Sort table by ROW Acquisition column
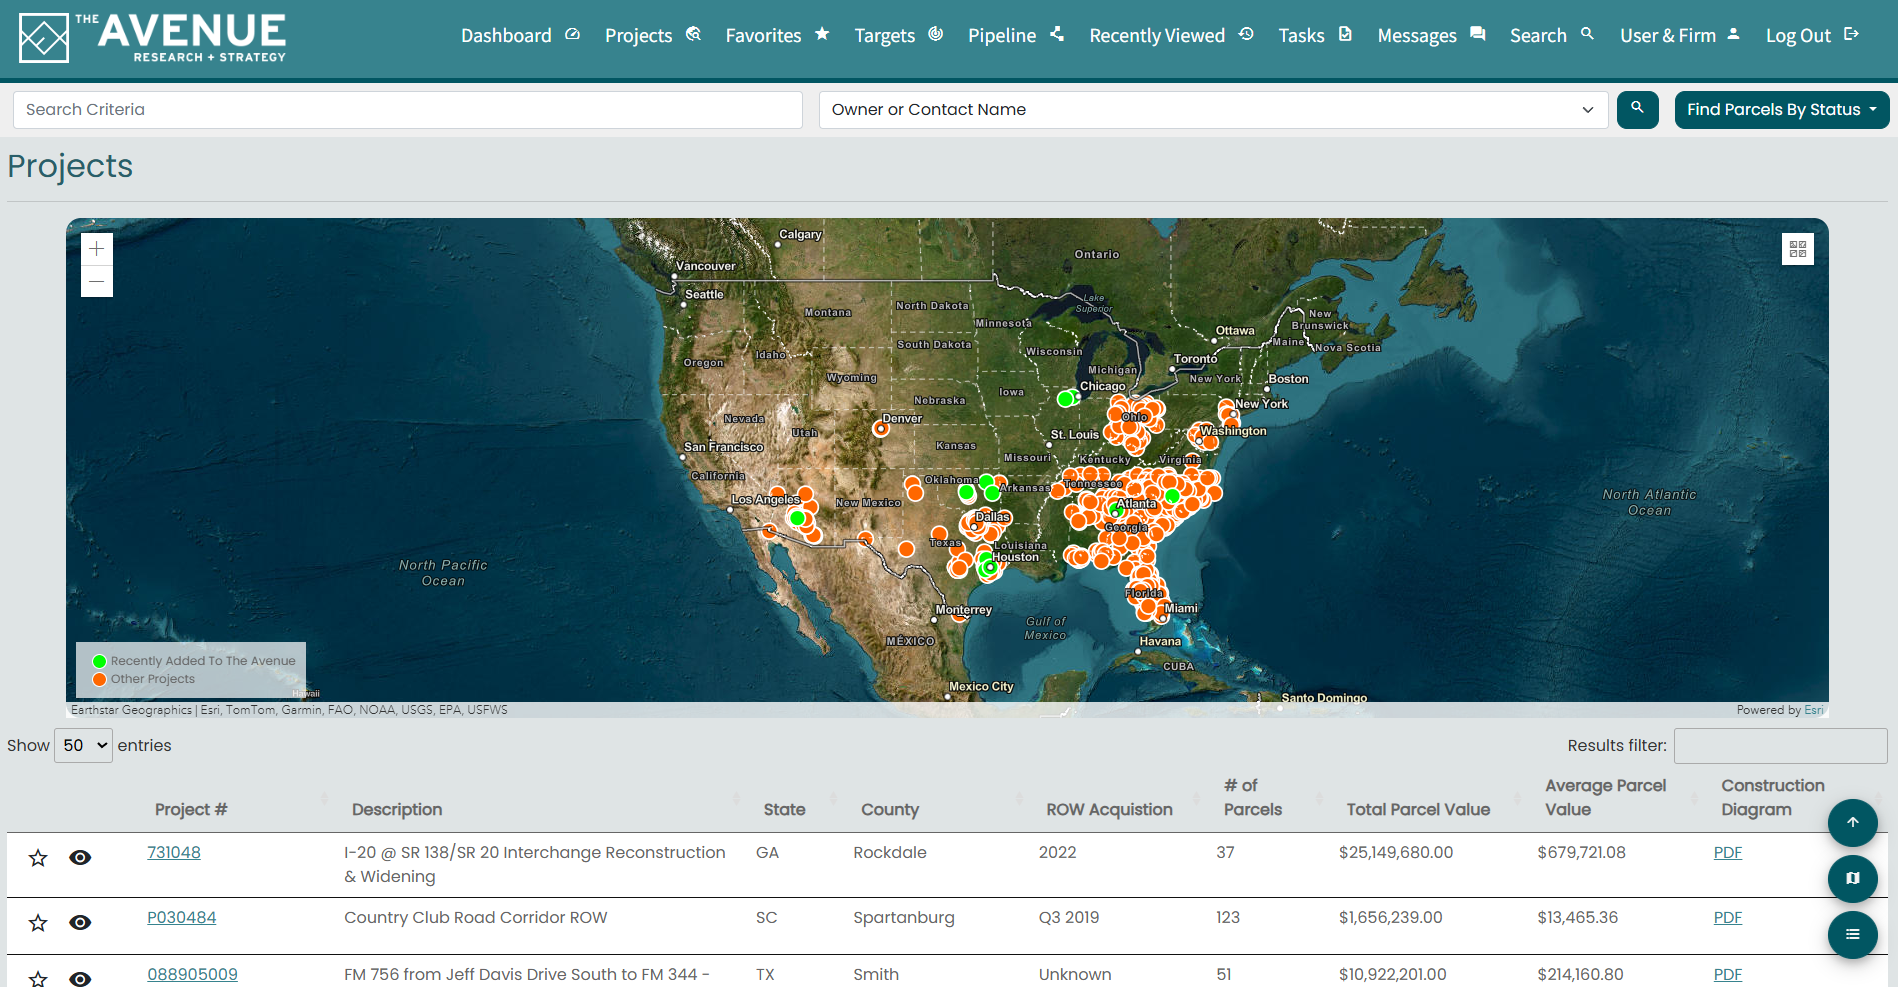The height and width of the screenshot is (987, 1898). pos(1109,810)
